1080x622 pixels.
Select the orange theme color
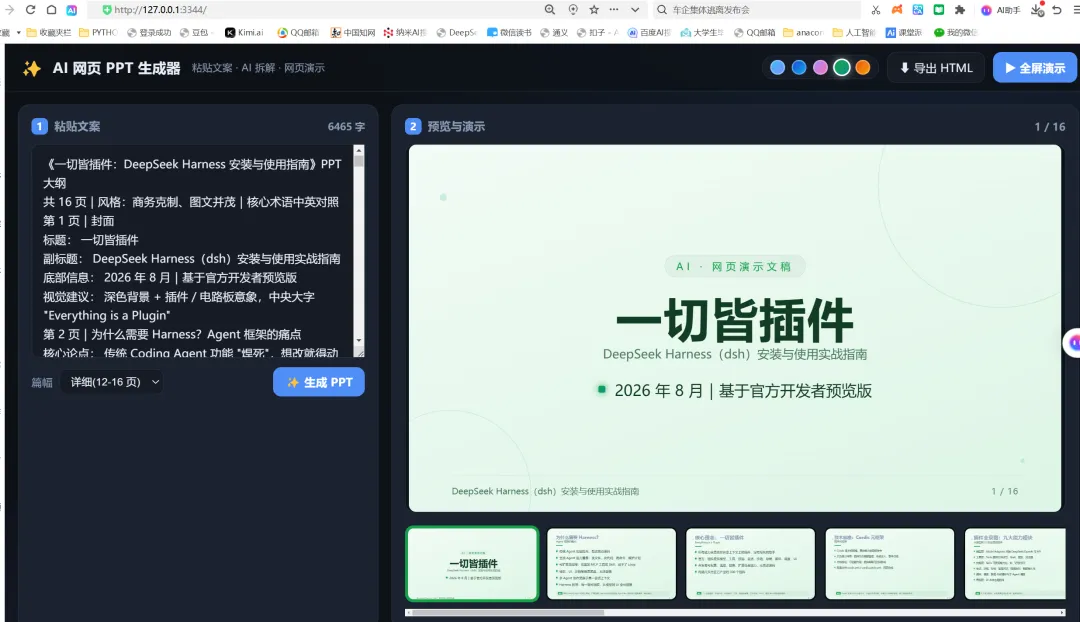coord(863,68)
